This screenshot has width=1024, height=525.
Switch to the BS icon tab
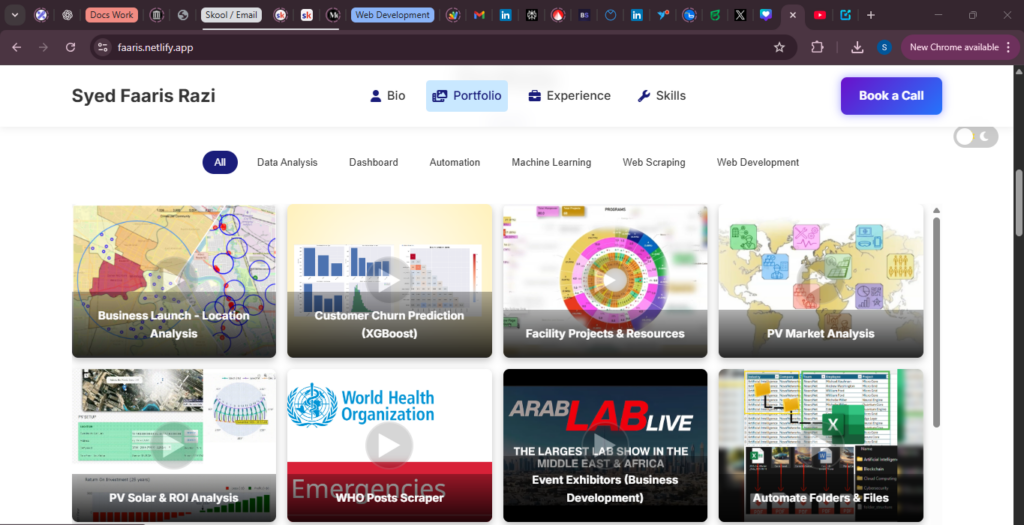pos(584,15)
